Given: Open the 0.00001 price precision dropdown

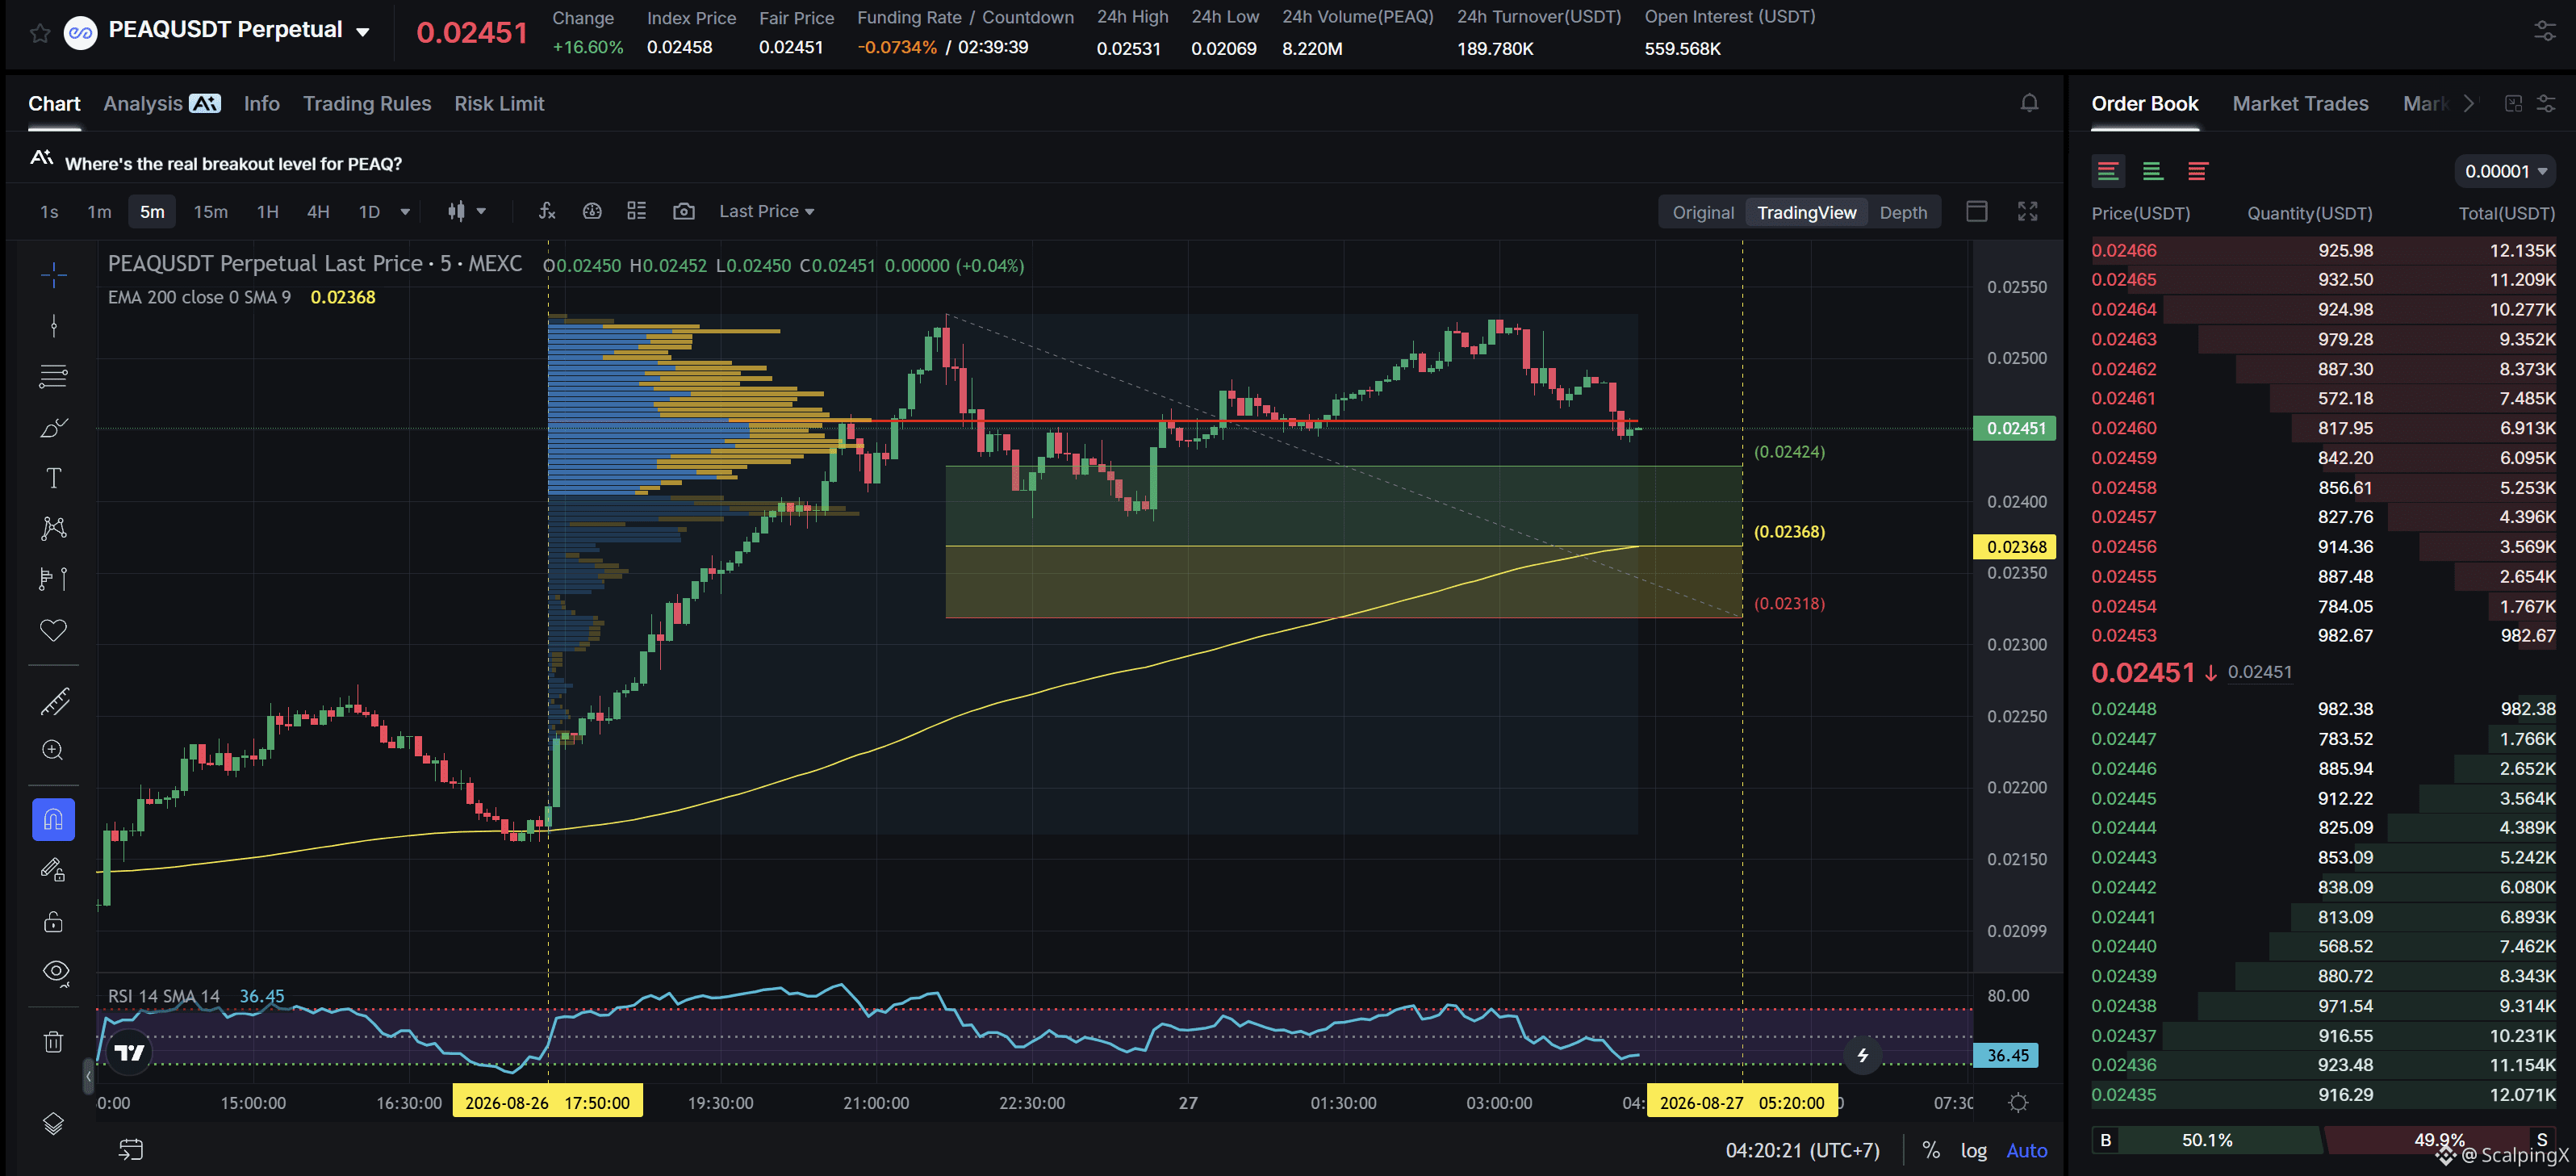Looking at the screenshot, I should click(2505, 171).
